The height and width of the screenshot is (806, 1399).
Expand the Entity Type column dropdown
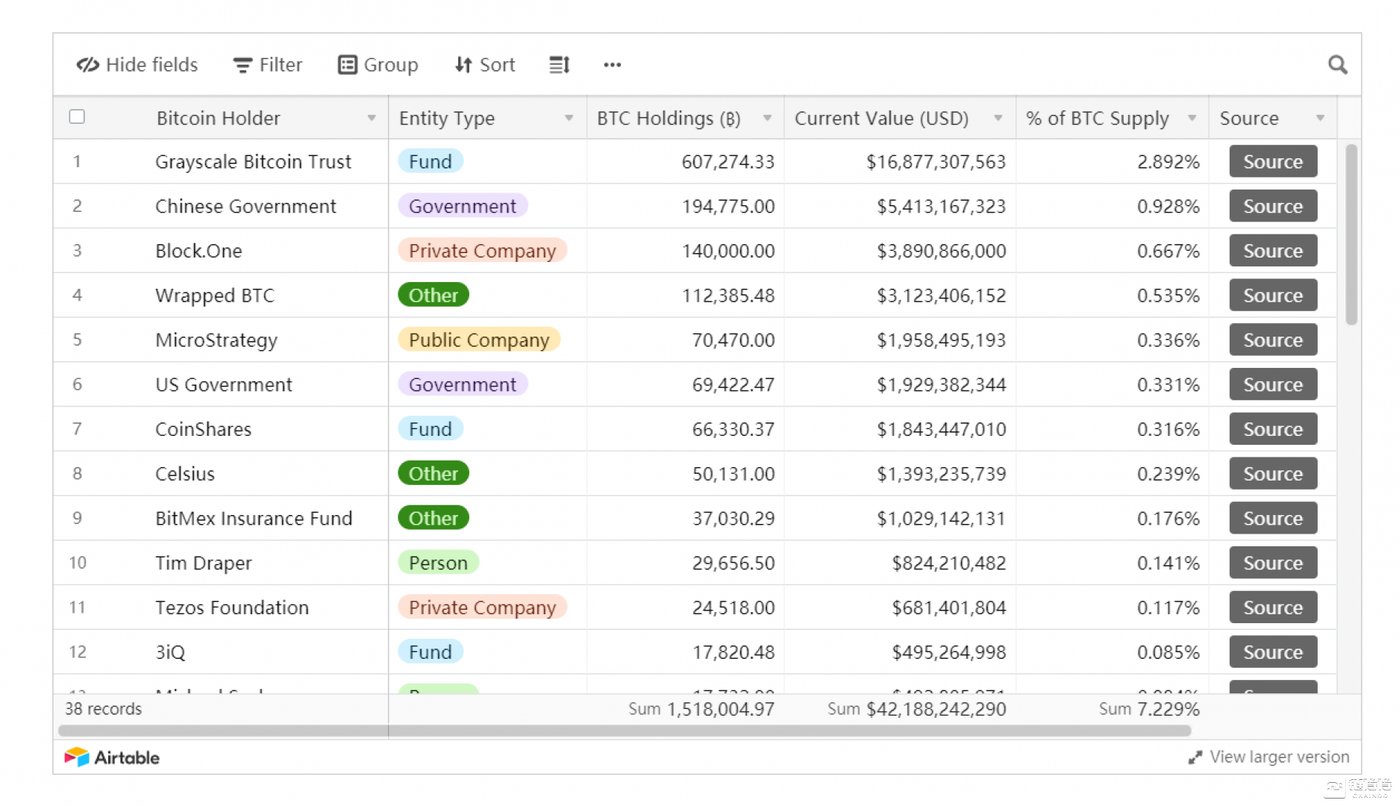[x=568, y=118]
